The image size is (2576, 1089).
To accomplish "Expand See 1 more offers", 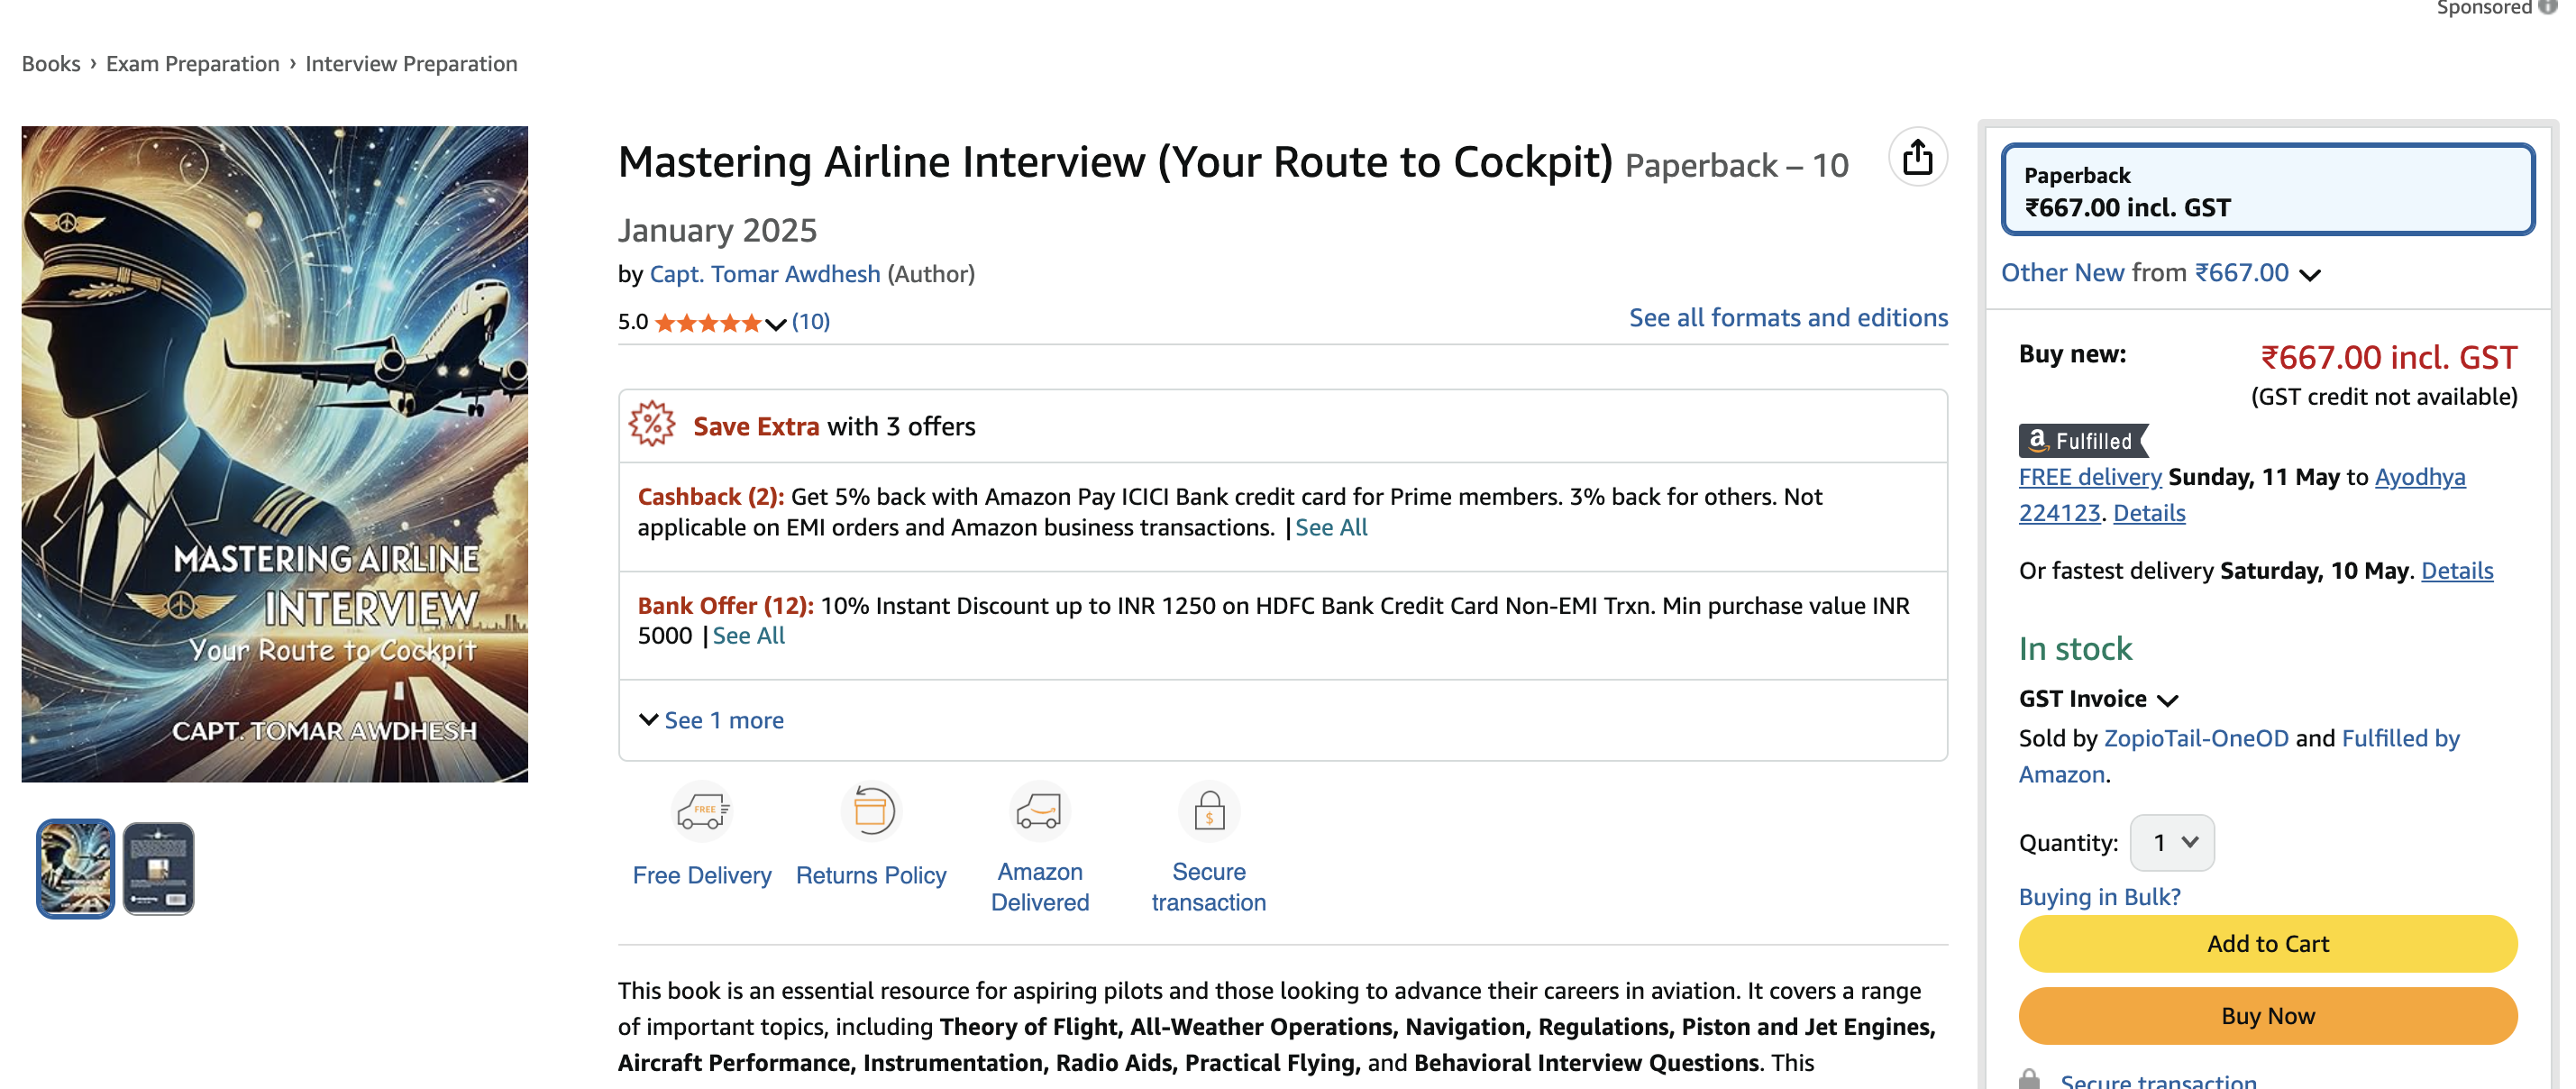I will 711,720.
